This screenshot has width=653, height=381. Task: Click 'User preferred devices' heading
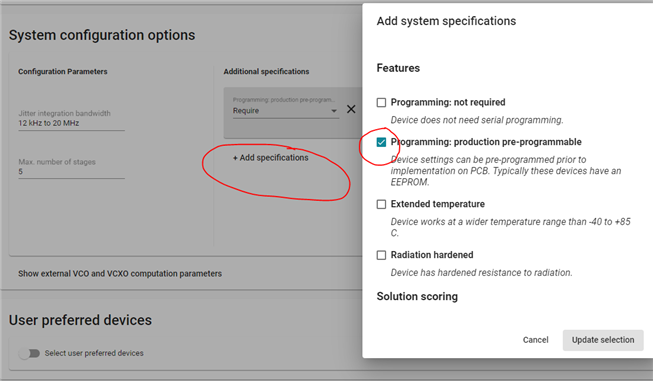click(x=80, y=320)
